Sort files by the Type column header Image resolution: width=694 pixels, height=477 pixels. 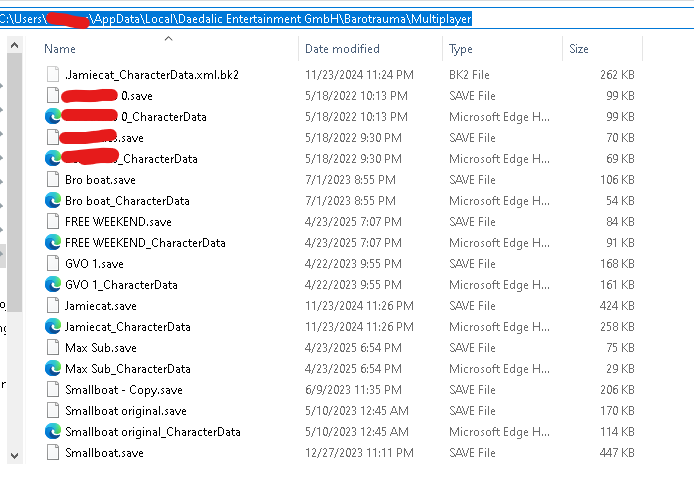[461, 49]
